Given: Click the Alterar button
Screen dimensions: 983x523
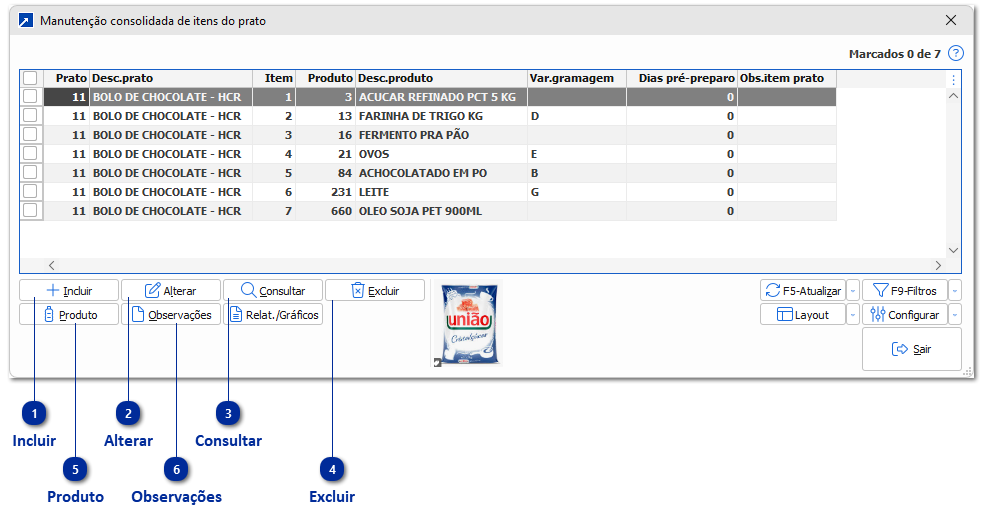Looking at the screenshot, I should (171, 290).
